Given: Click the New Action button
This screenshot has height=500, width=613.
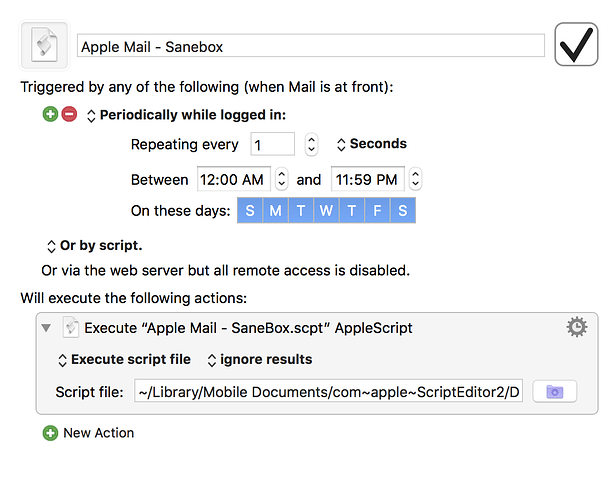Looking at the screenshot, I should pos(99,433).
